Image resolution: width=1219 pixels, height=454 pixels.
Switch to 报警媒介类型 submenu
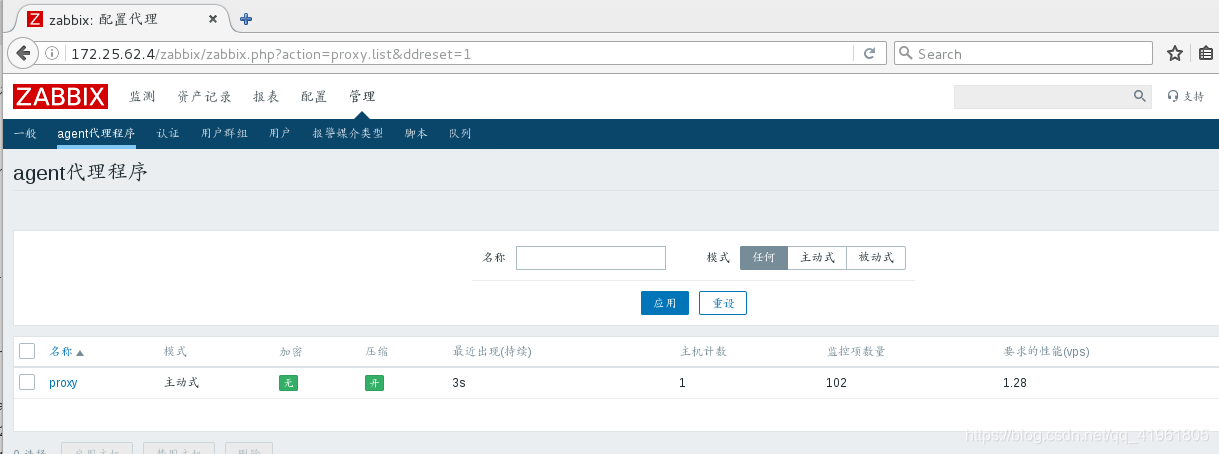coord(348,133)
